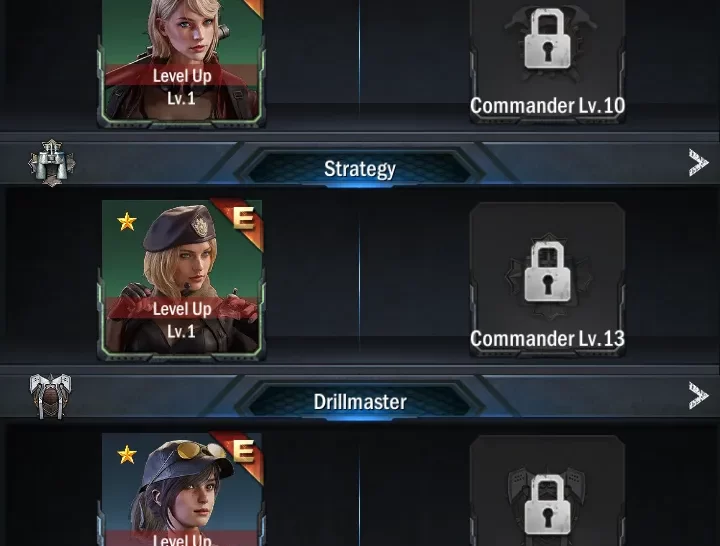Expand the Strategy section with its arrow
This screenshot has height=546, width=720.
[698, 163]
